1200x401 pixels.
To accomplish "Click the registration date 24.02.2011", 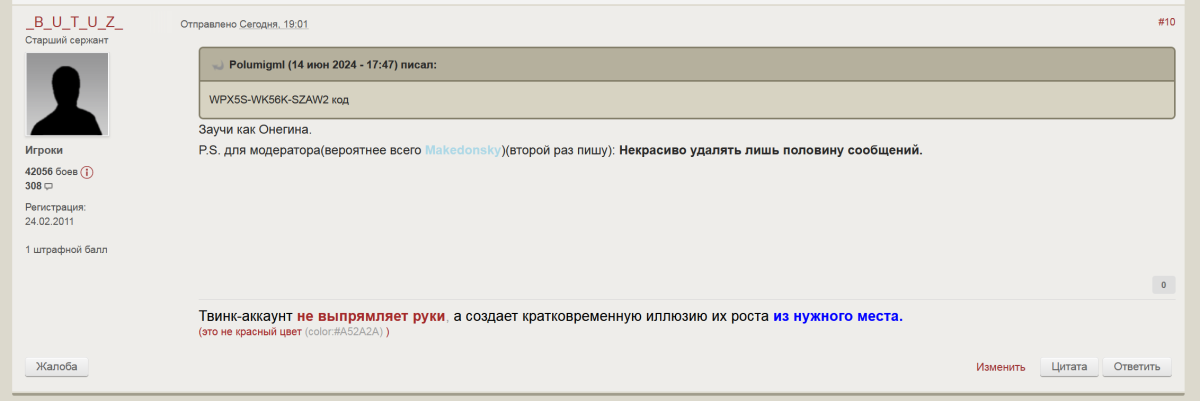I will [49, 221].
